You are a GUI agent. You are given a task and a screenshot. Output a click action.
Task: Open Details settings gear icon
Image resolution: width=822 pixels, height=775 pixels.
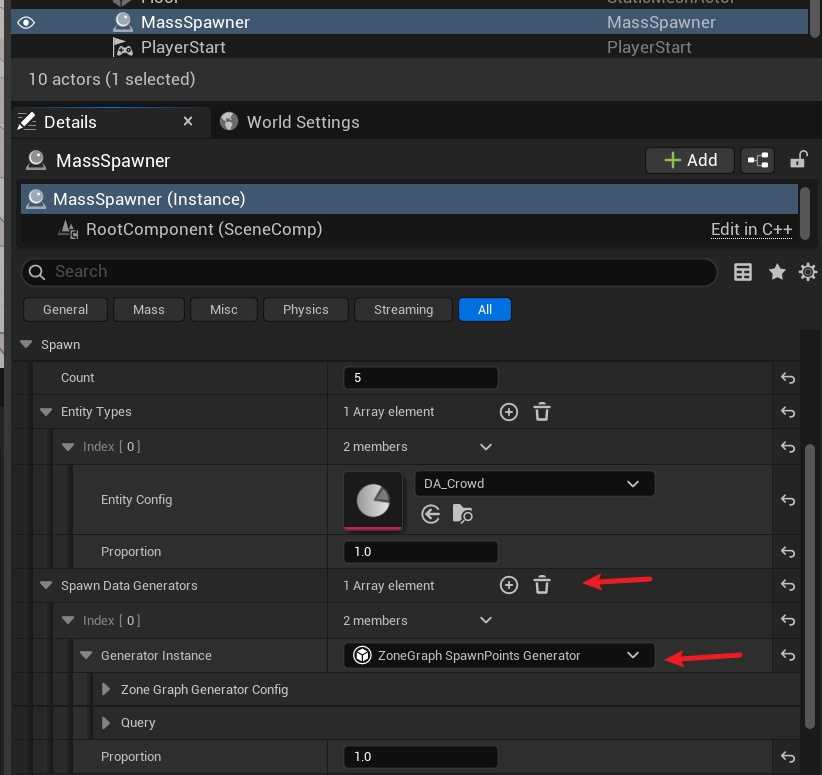point(808,272)
